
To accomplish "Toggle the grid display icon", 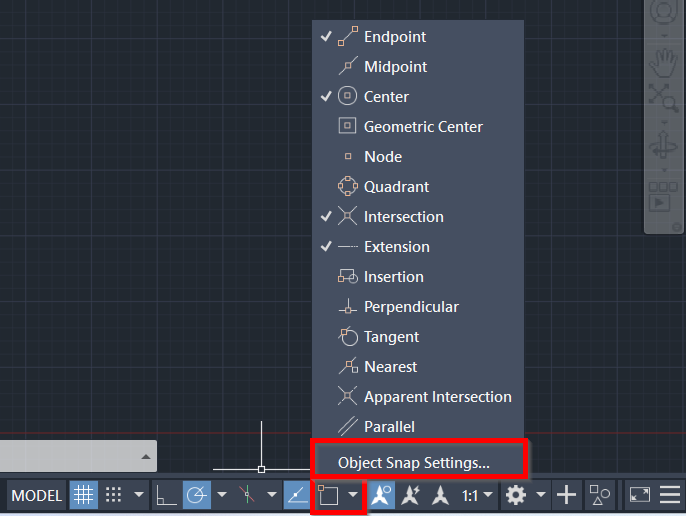I will click(x=84, y=495).
